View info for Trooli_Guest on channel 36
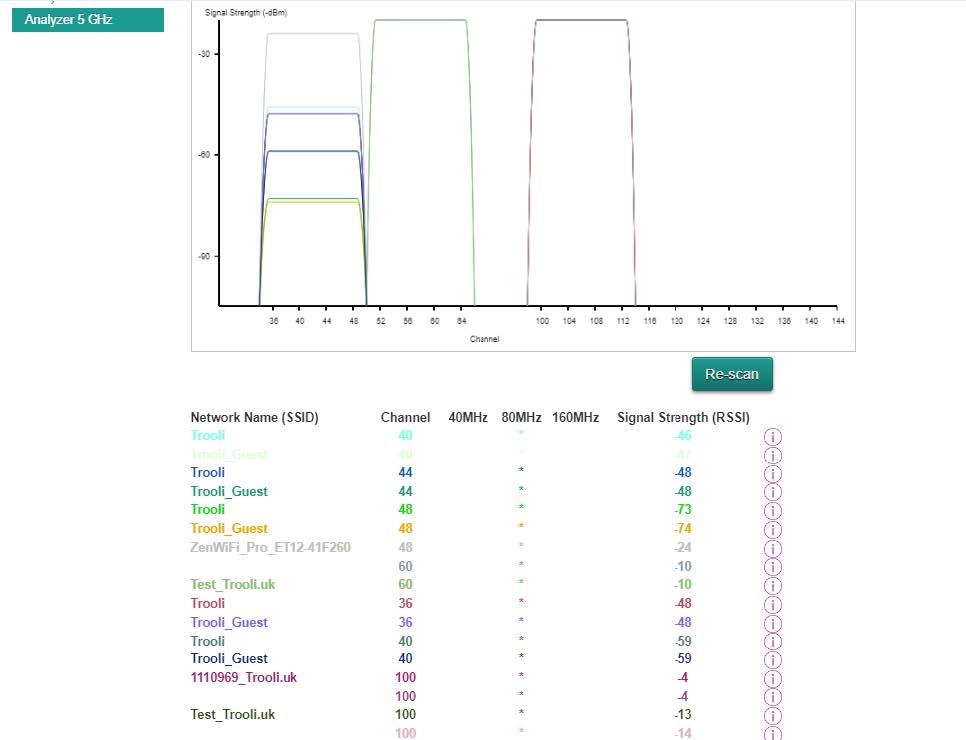The width and height of the screenshot is (966, 740). click(772, 622)
